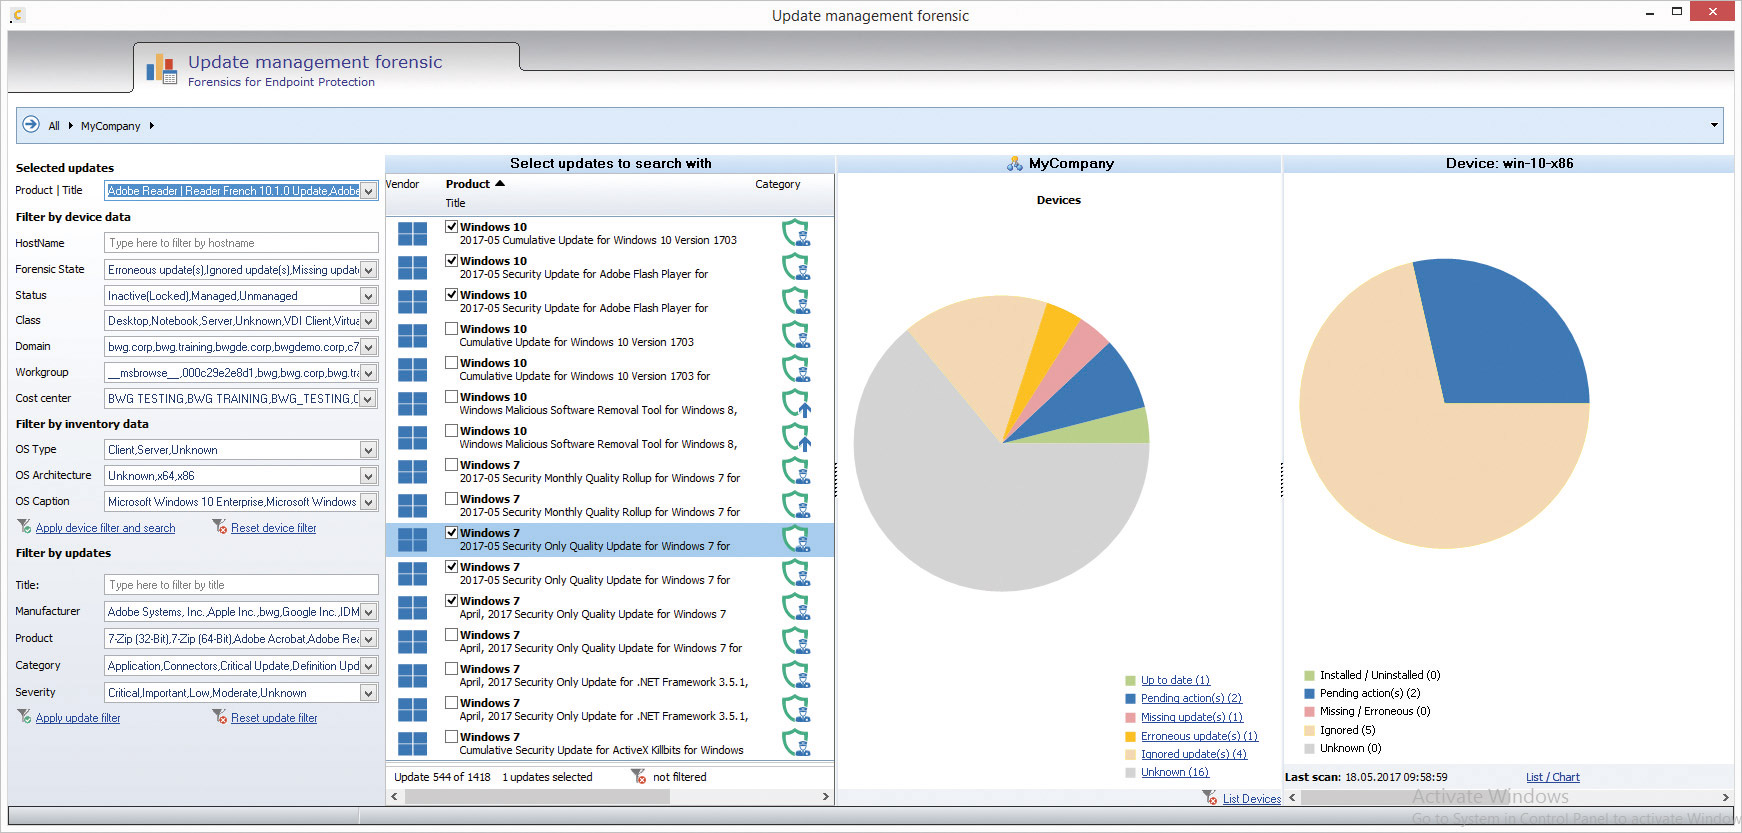Open the Status dropdown
The image size is (1742, 833).
(369, 296)
